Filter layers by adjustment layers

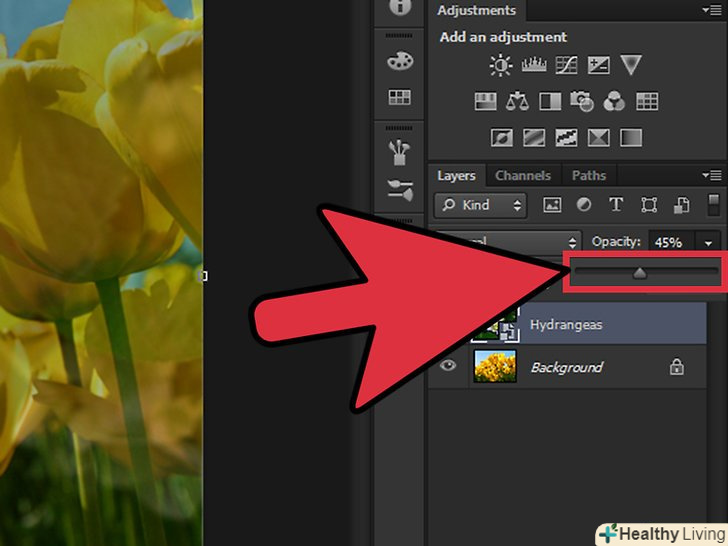click(x=584, y=205)
